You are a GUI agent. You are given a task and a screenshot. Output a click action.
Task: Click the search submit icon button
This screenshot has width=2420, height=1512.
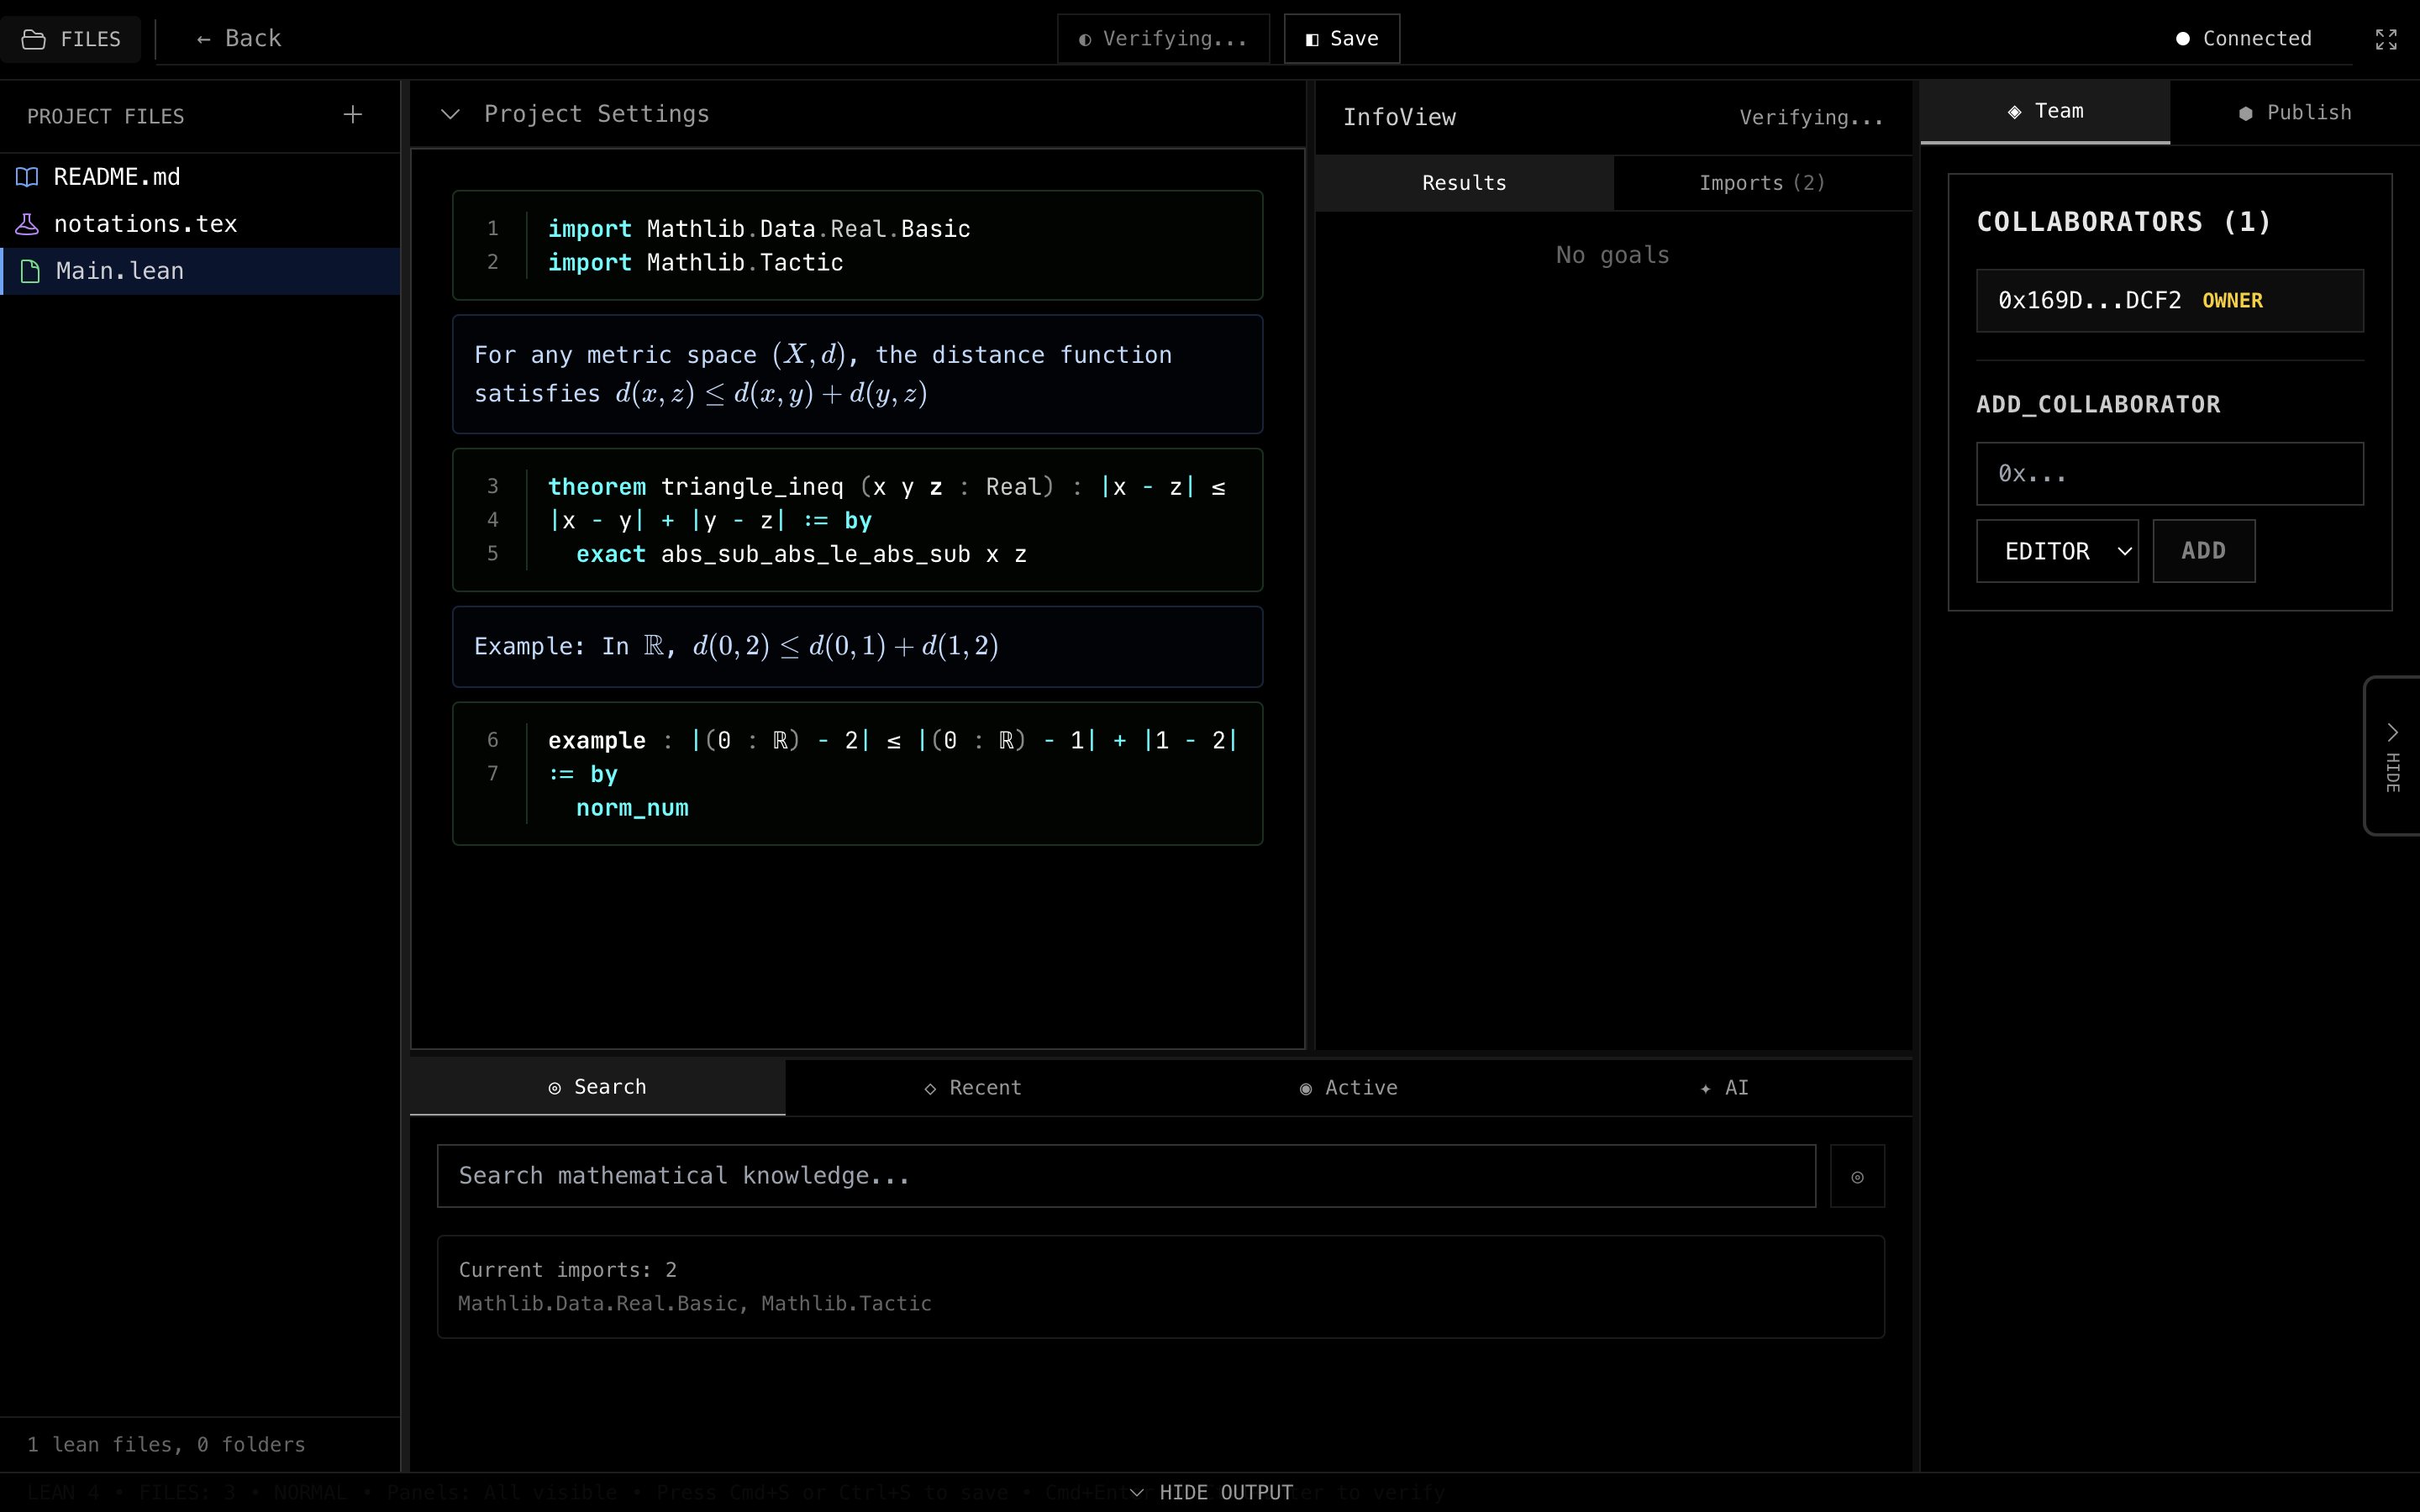tap(1857, 1176)
